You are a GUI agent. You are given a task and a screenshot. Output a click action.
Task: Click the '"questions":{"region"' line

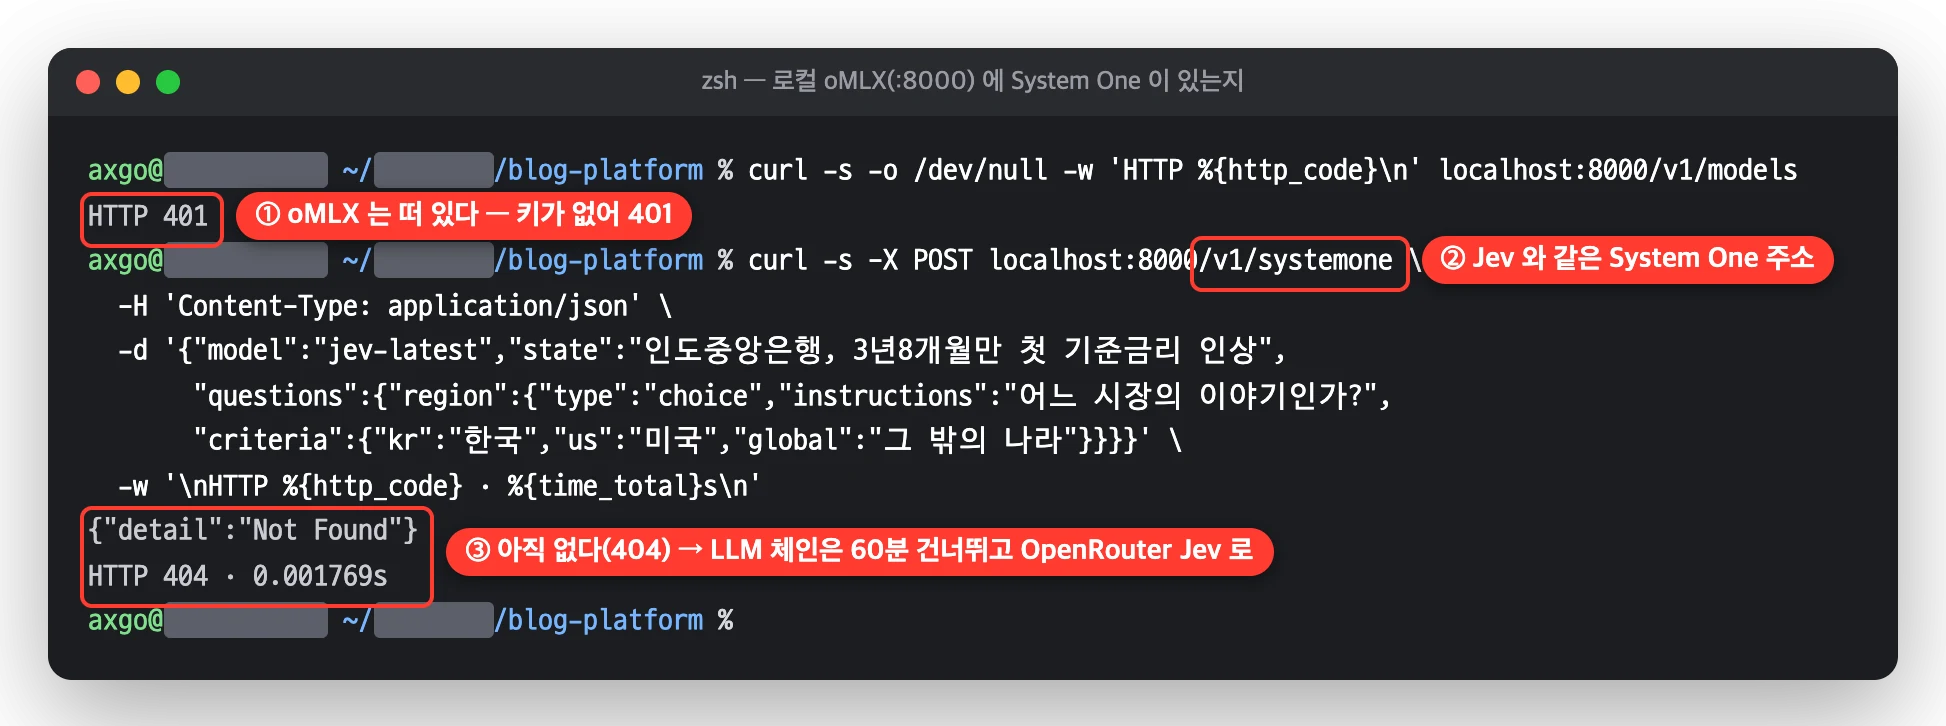(x=792, y=396)
